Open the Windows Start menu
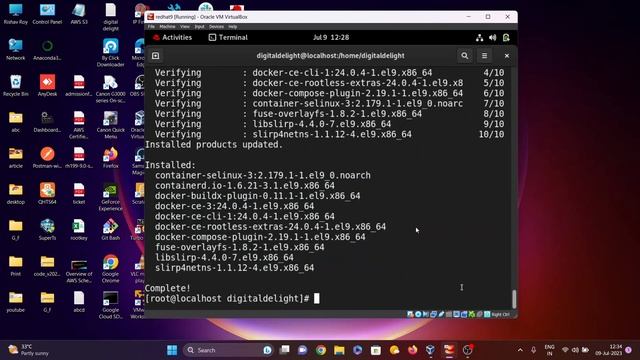 click(x=172, y=350)
